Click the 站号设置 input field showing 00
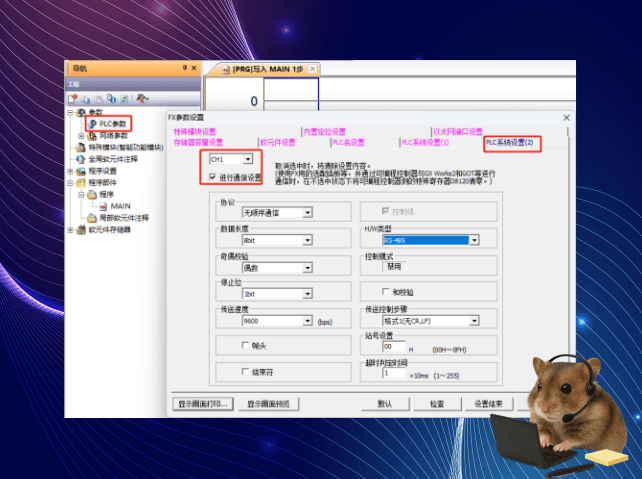The height and width of the screenshot is (479, 642). click(x=394, y=347)
